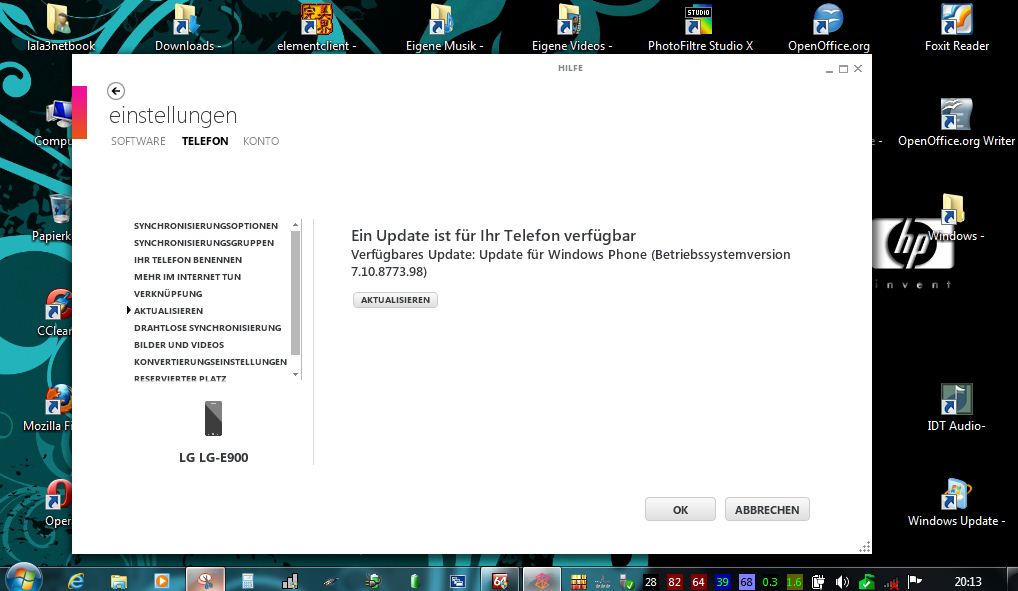
Task: Switch to the SOFTWARE tab
Action: (138, 141)
